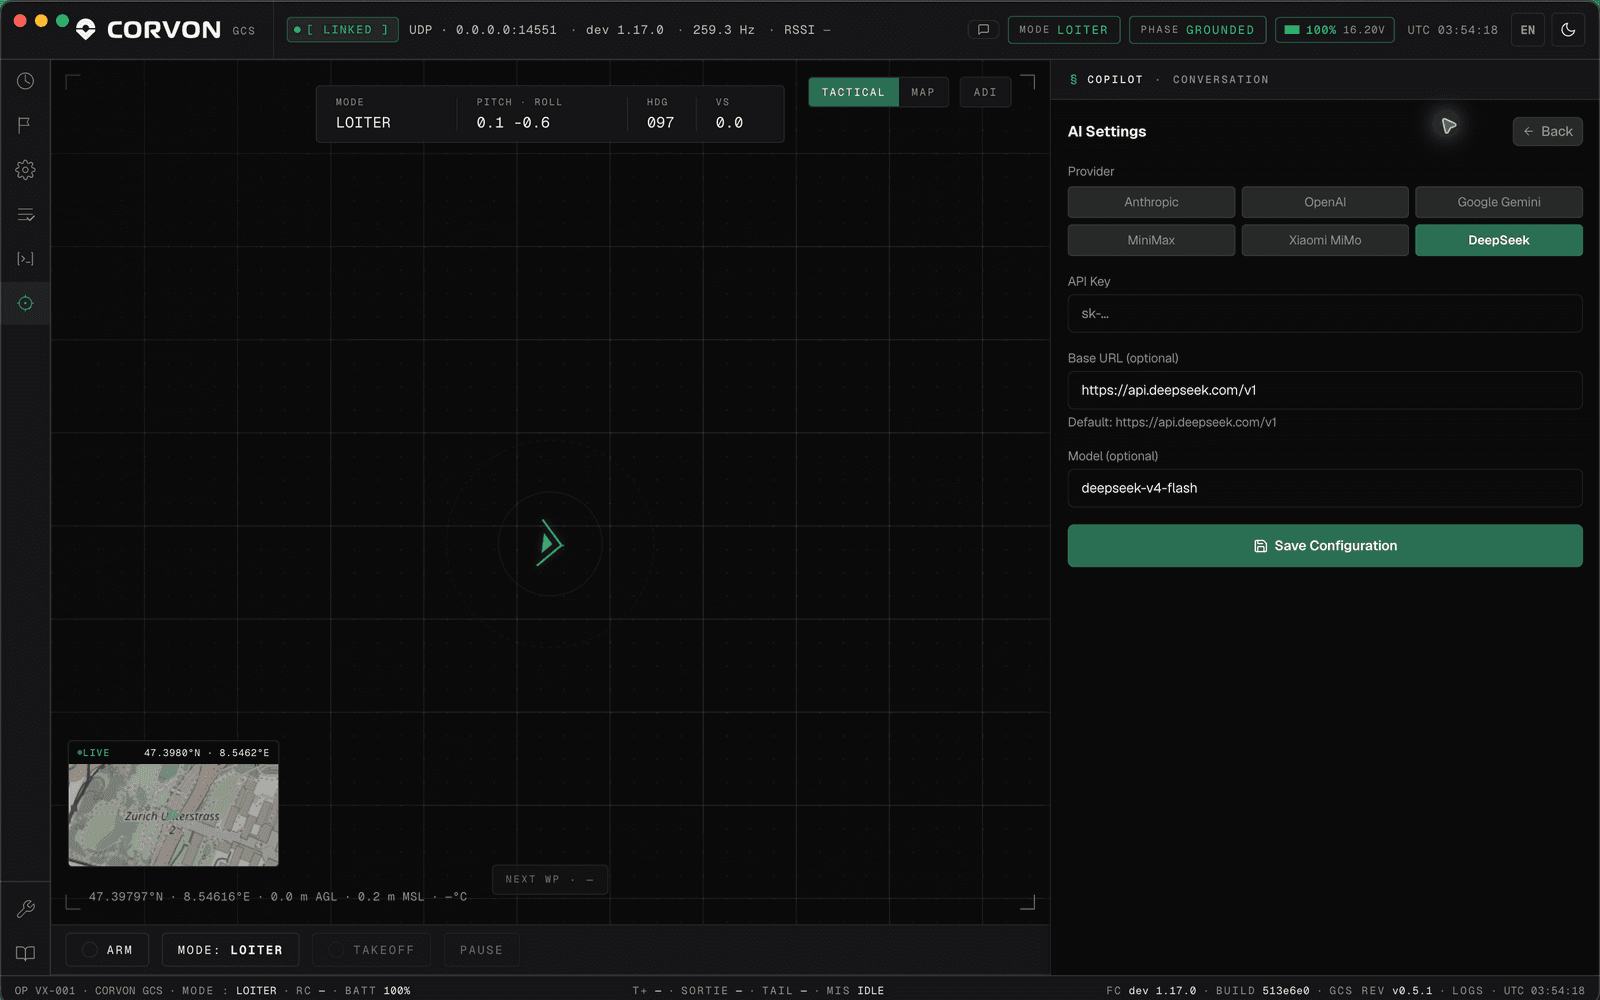Open the CONVERSATION tab
1600x1000 pixels.
point(1220,80)
